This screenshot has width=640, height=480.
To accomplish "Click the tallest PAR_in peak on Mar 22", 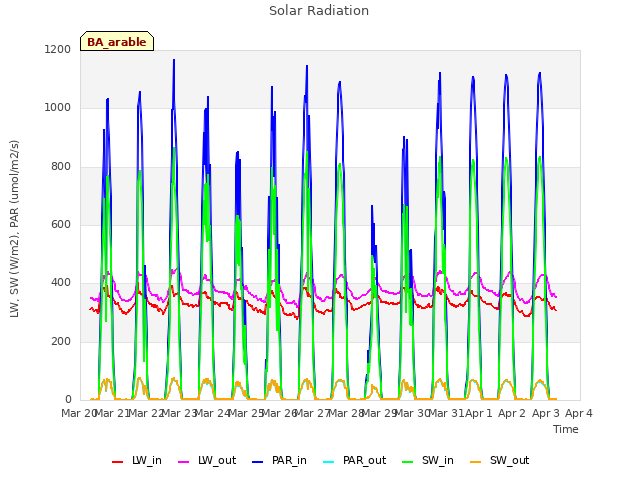I will coord(174,60).
